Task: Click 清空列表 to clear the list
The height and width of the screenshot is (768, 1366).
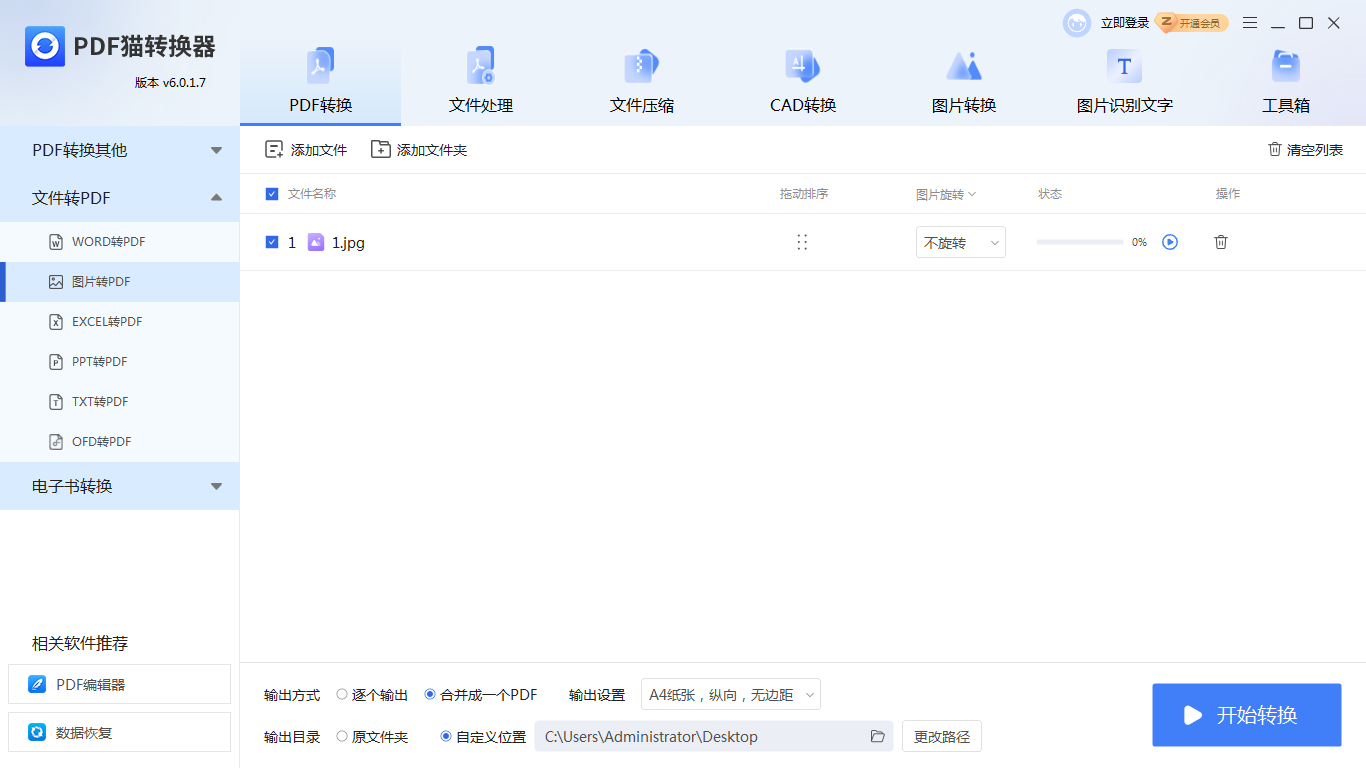Action: coord(1305,150)
